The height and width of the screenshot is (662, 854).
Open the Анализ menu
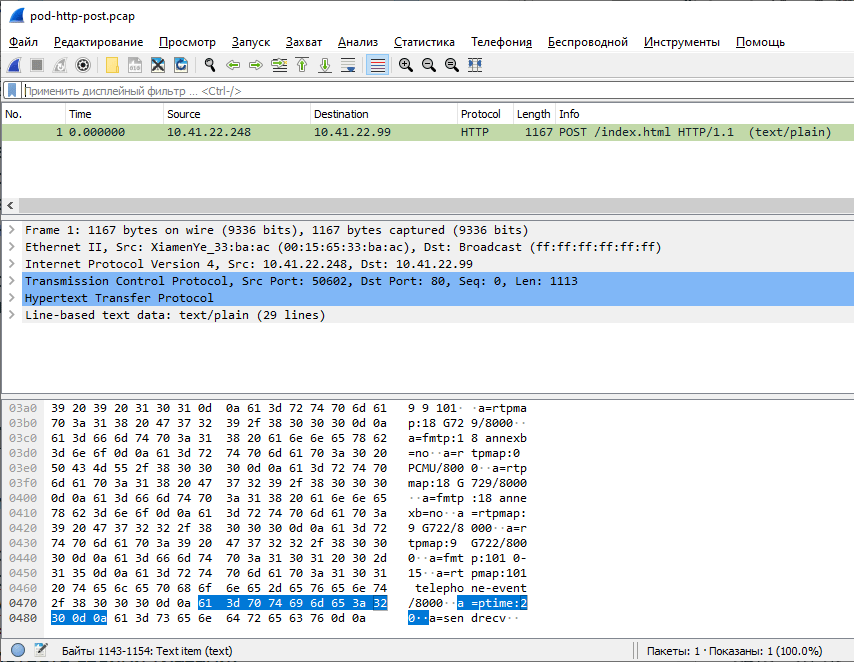pyautogui.click(x=358, y=42)
